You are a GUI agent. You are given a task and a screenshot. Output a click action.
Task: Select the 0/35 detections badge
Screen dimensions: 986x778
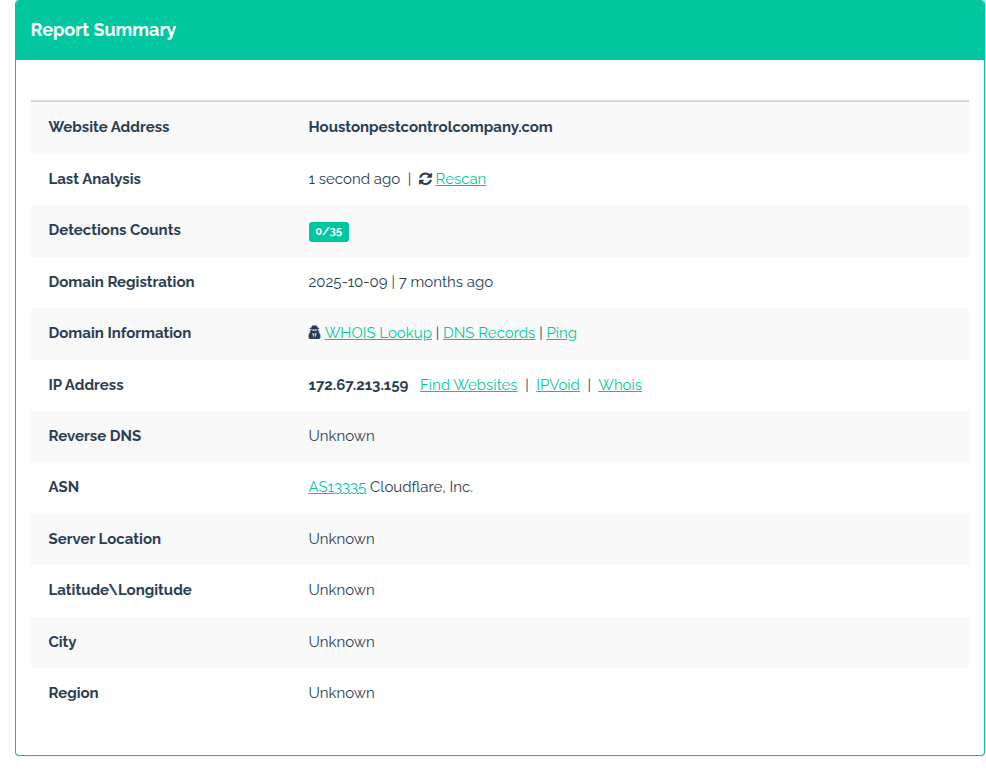(328, 231)
